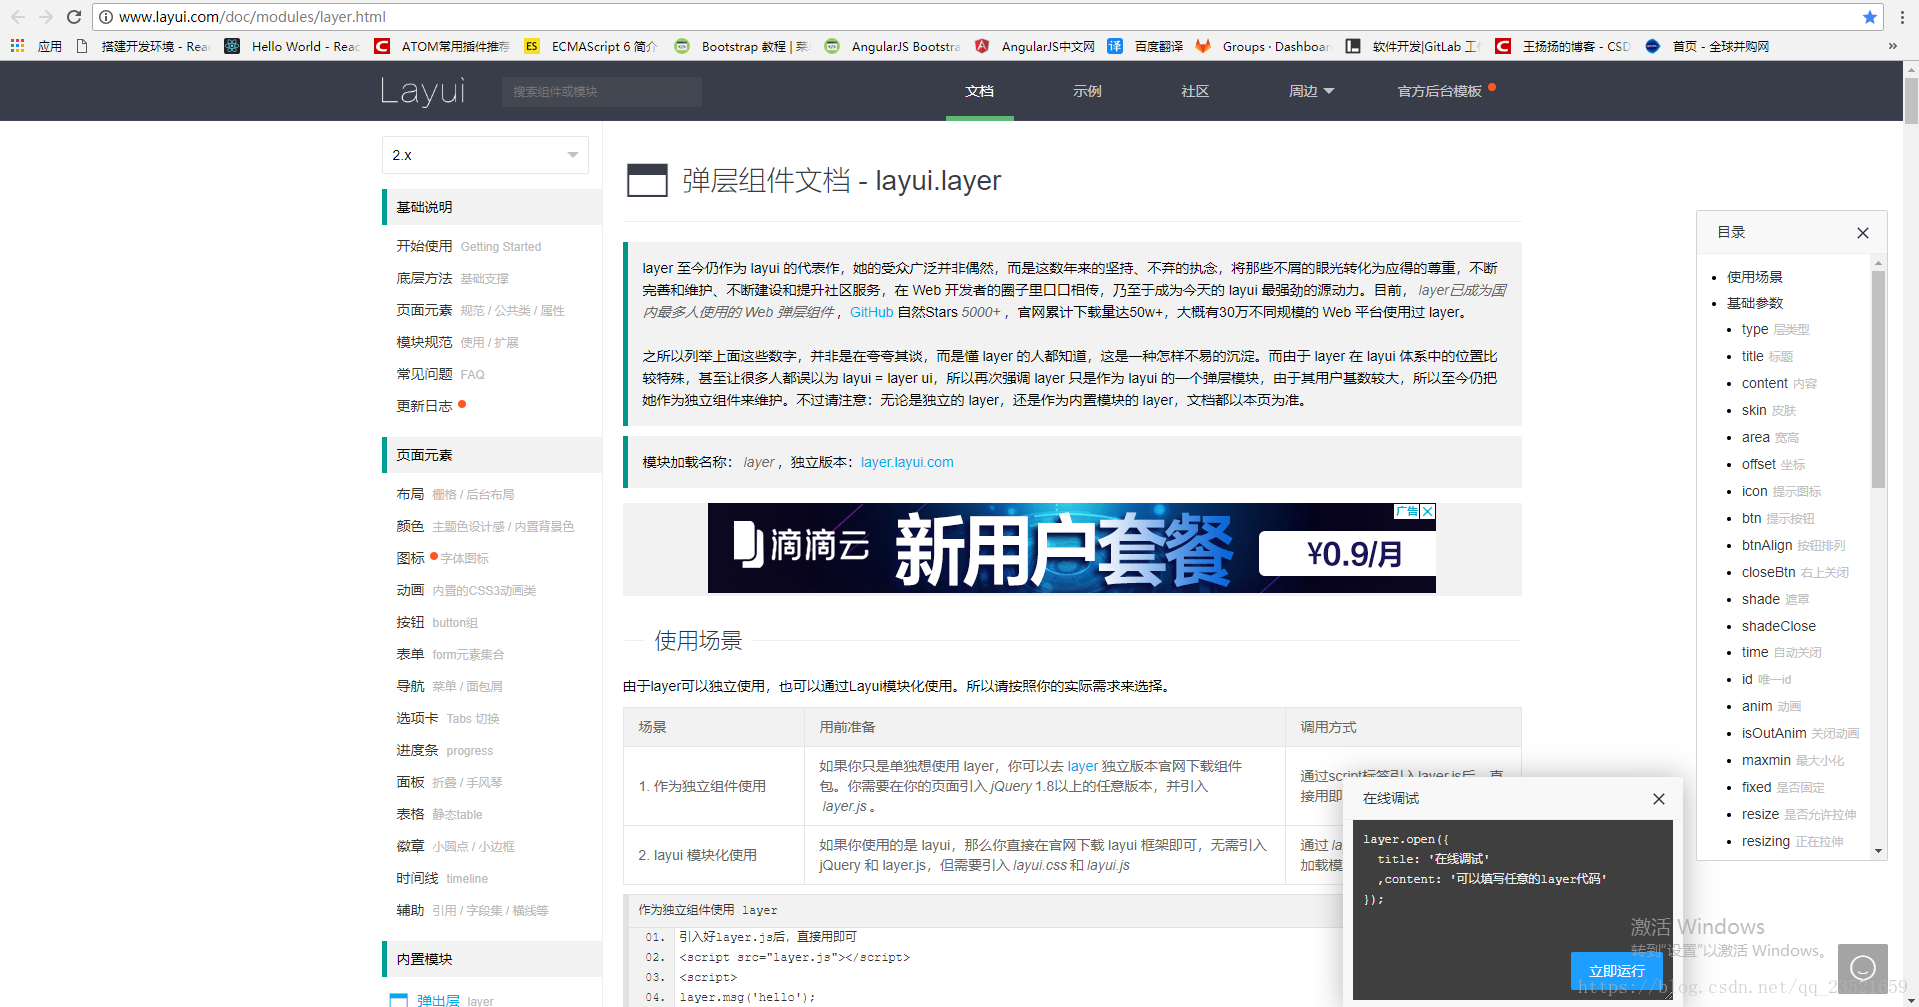Click the layer window icon beside page title

tap(647, 180)
